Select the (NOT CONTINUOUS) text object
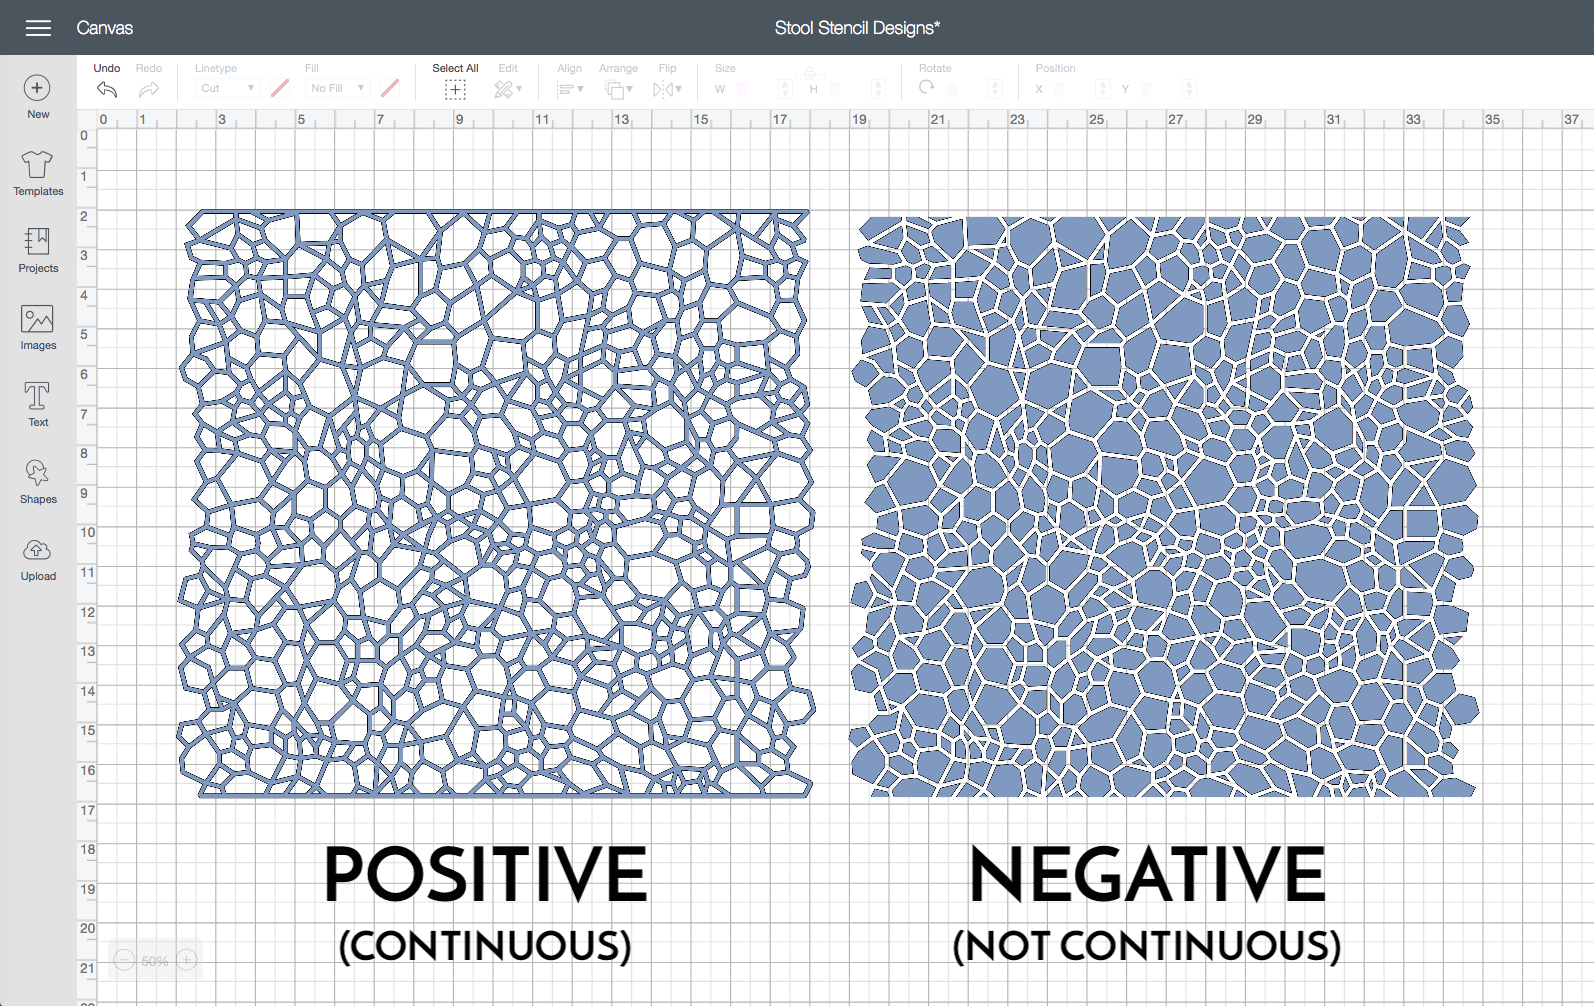This screenshot has height=1006, width=1594. pos(1147,945)
